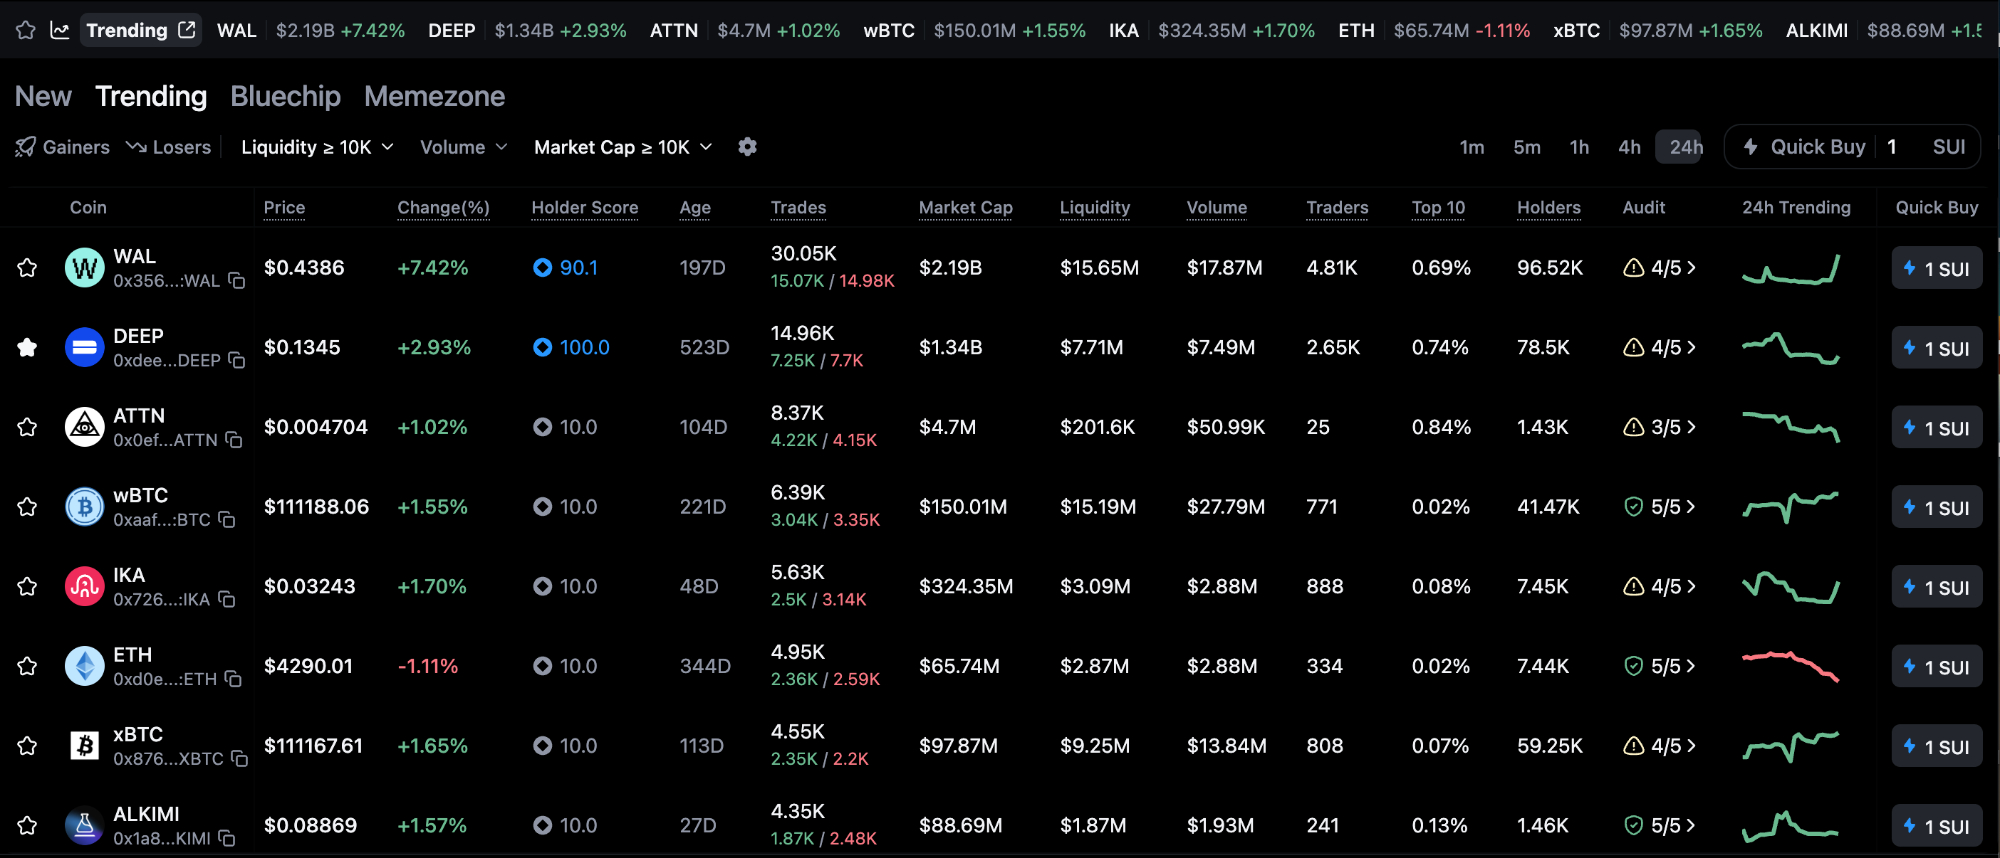Copy the WAL contract address
The width and height of the screenshot is (2000, 858).
237,281
